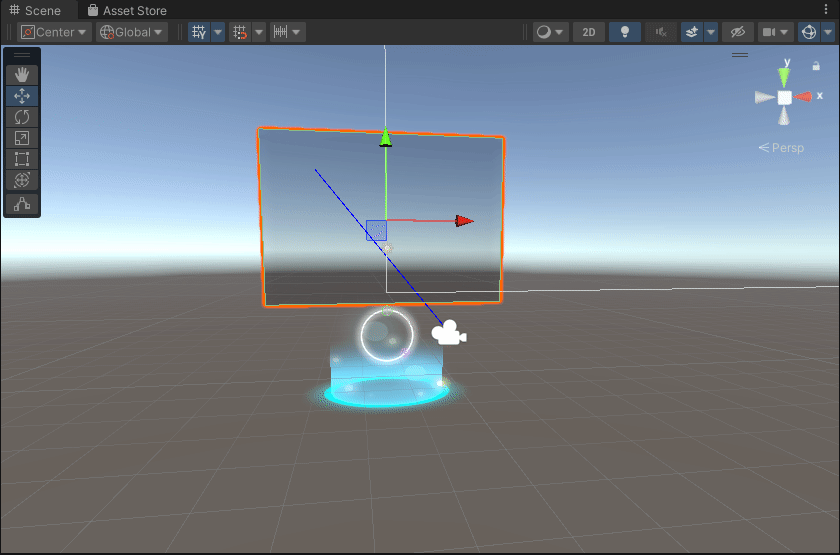
Task: Select the Rotate tool
Action: pos(22,117)
